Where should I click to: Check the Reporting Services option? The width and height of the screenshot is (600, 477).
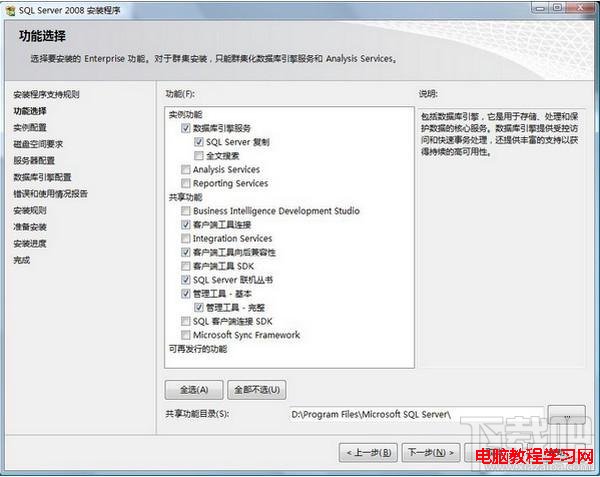tap(186, 183)
